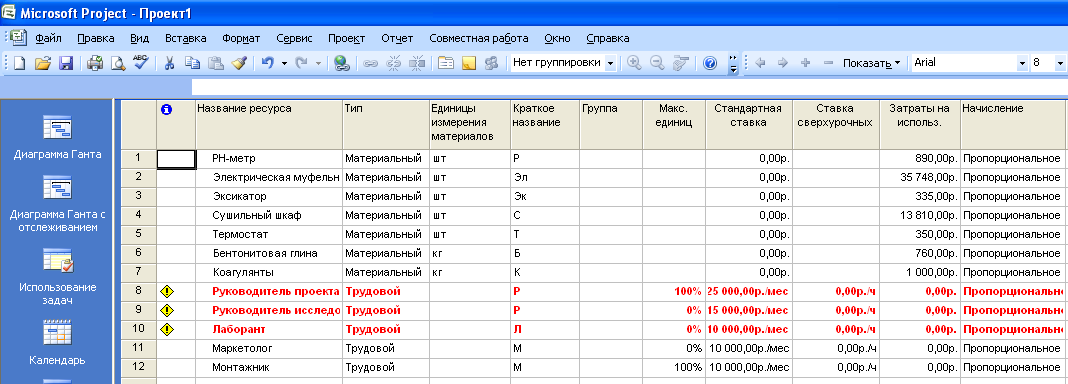Run the spelling check ABC icon
The image size is (1068, 384).
pyautogui.click(x=141, y=63)
